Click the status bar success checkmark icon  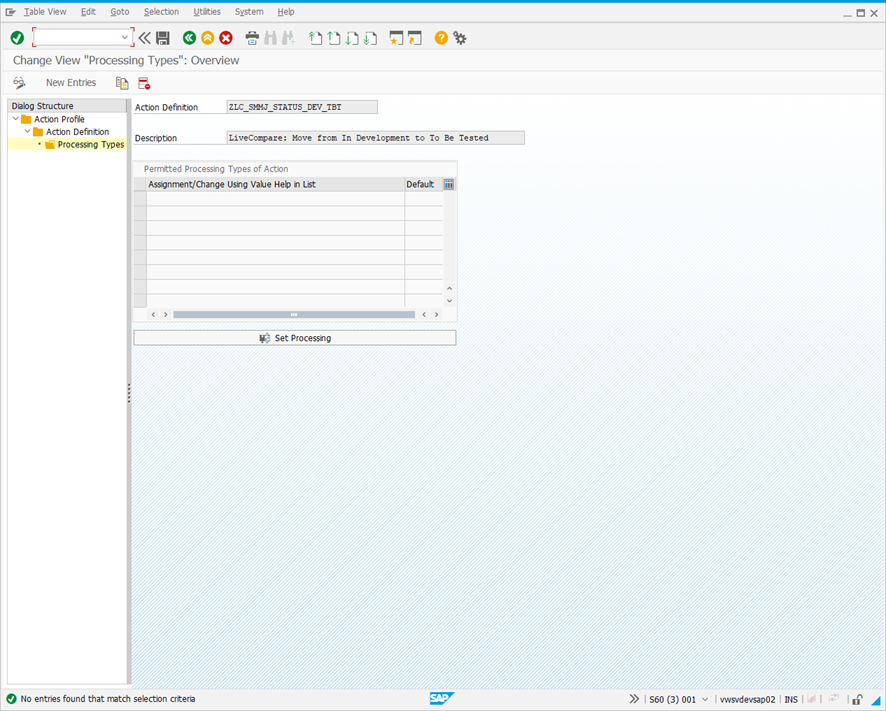[11, 699]
